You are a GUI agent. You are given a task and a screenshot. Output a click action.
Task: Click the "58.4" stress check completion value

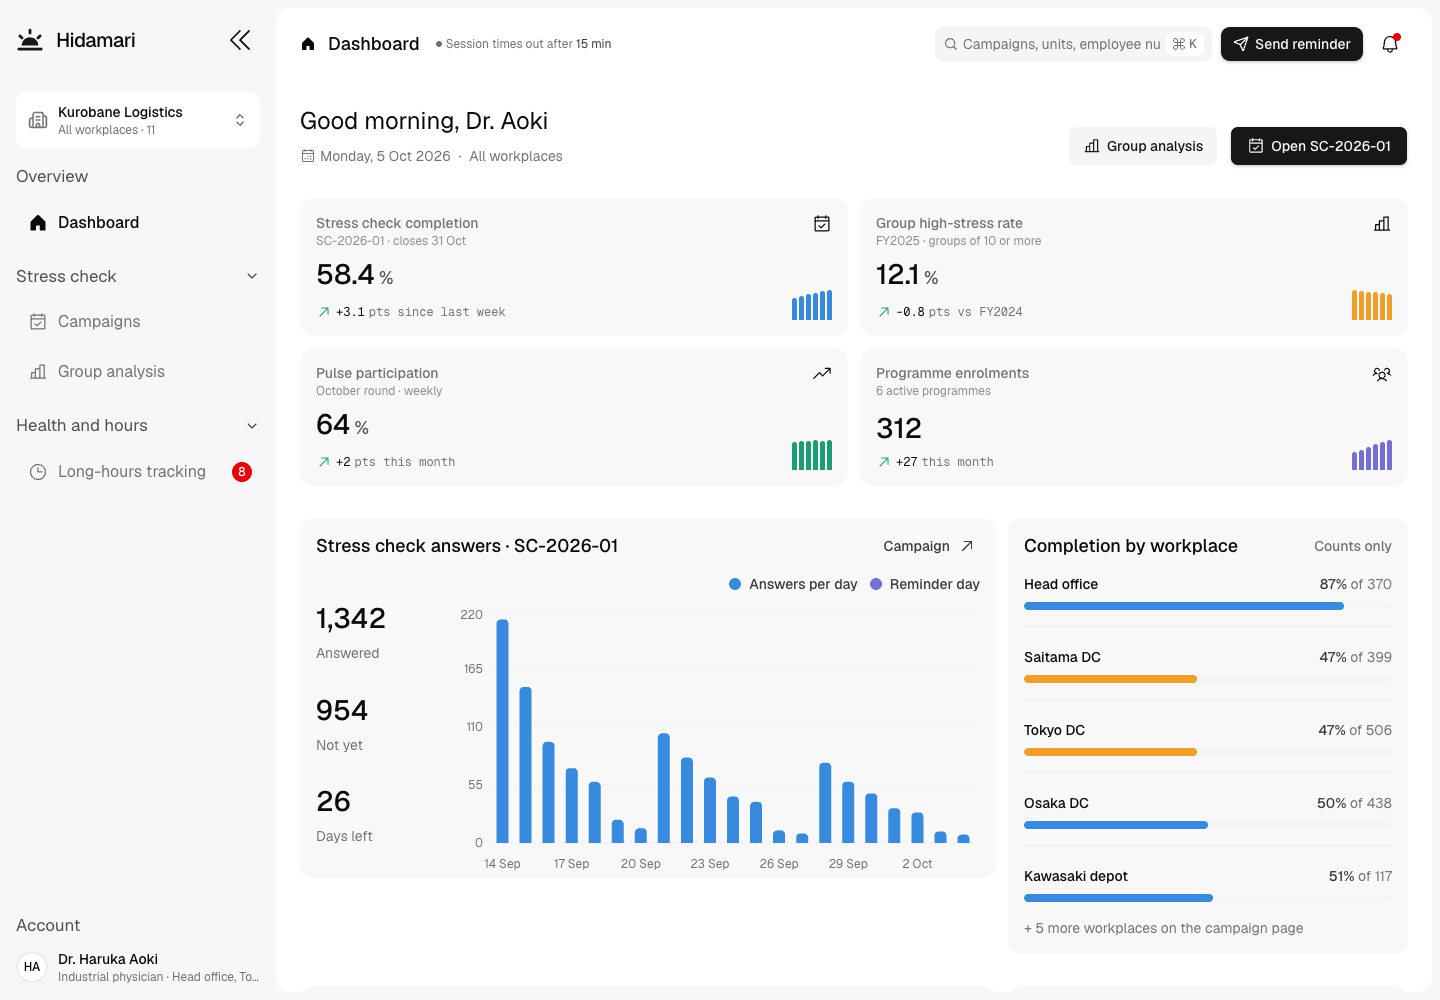click(x=345, y=274)
